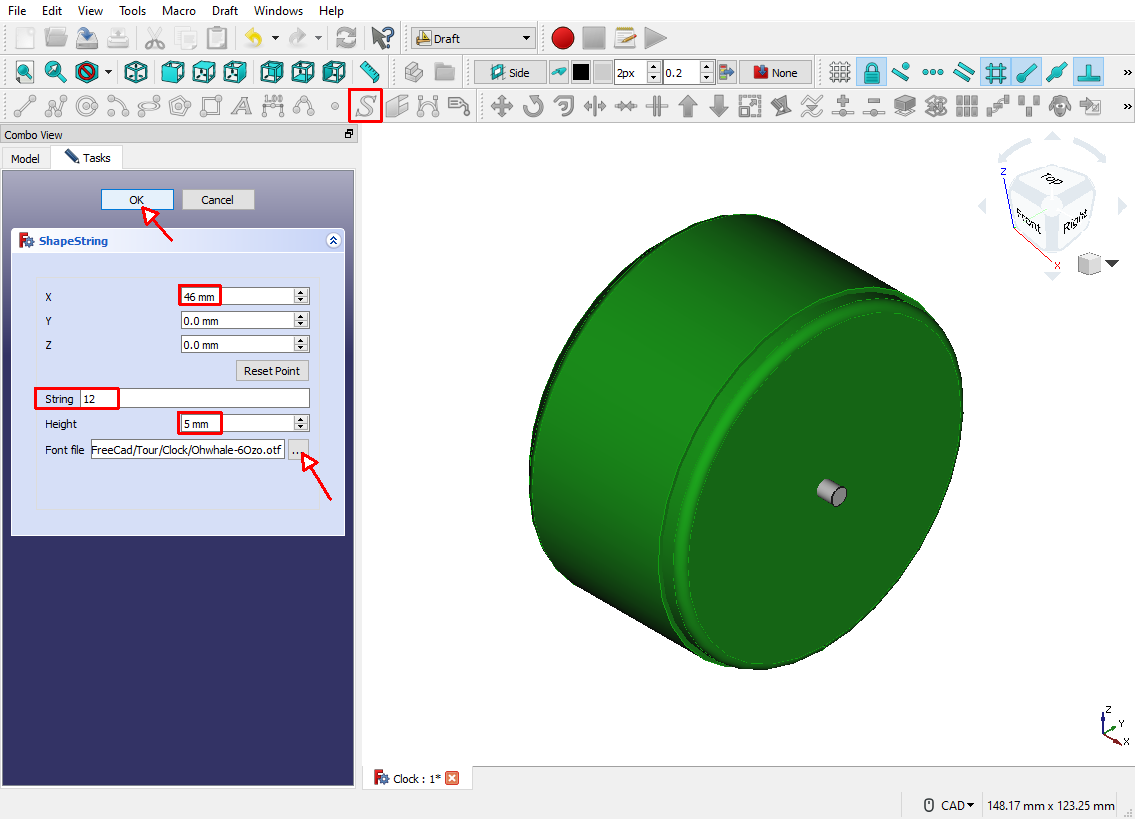Select the Draft Dimension tool
The height and width of the screenshot is (819, 1135).
[273, 106]
